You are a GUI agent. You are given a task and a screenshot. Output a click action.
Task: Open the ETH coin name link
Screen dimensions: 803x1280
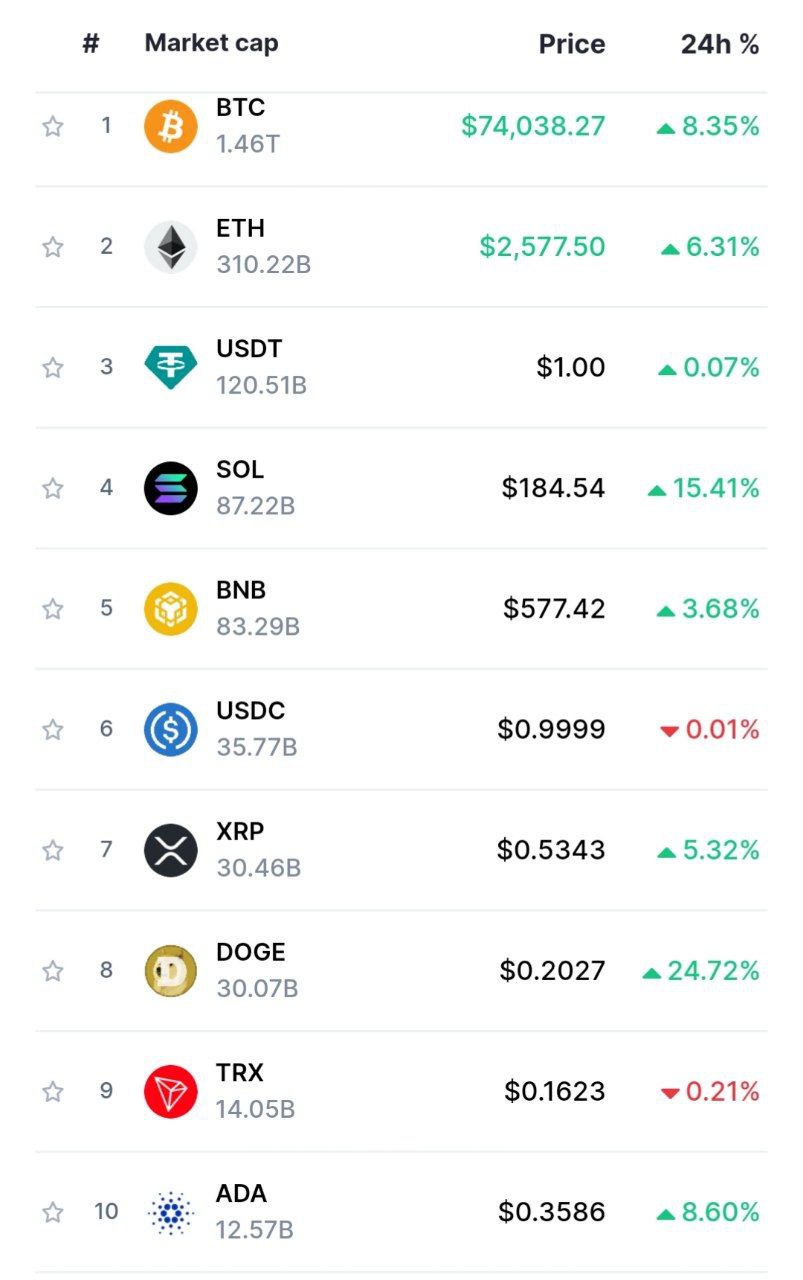(240, 228)
